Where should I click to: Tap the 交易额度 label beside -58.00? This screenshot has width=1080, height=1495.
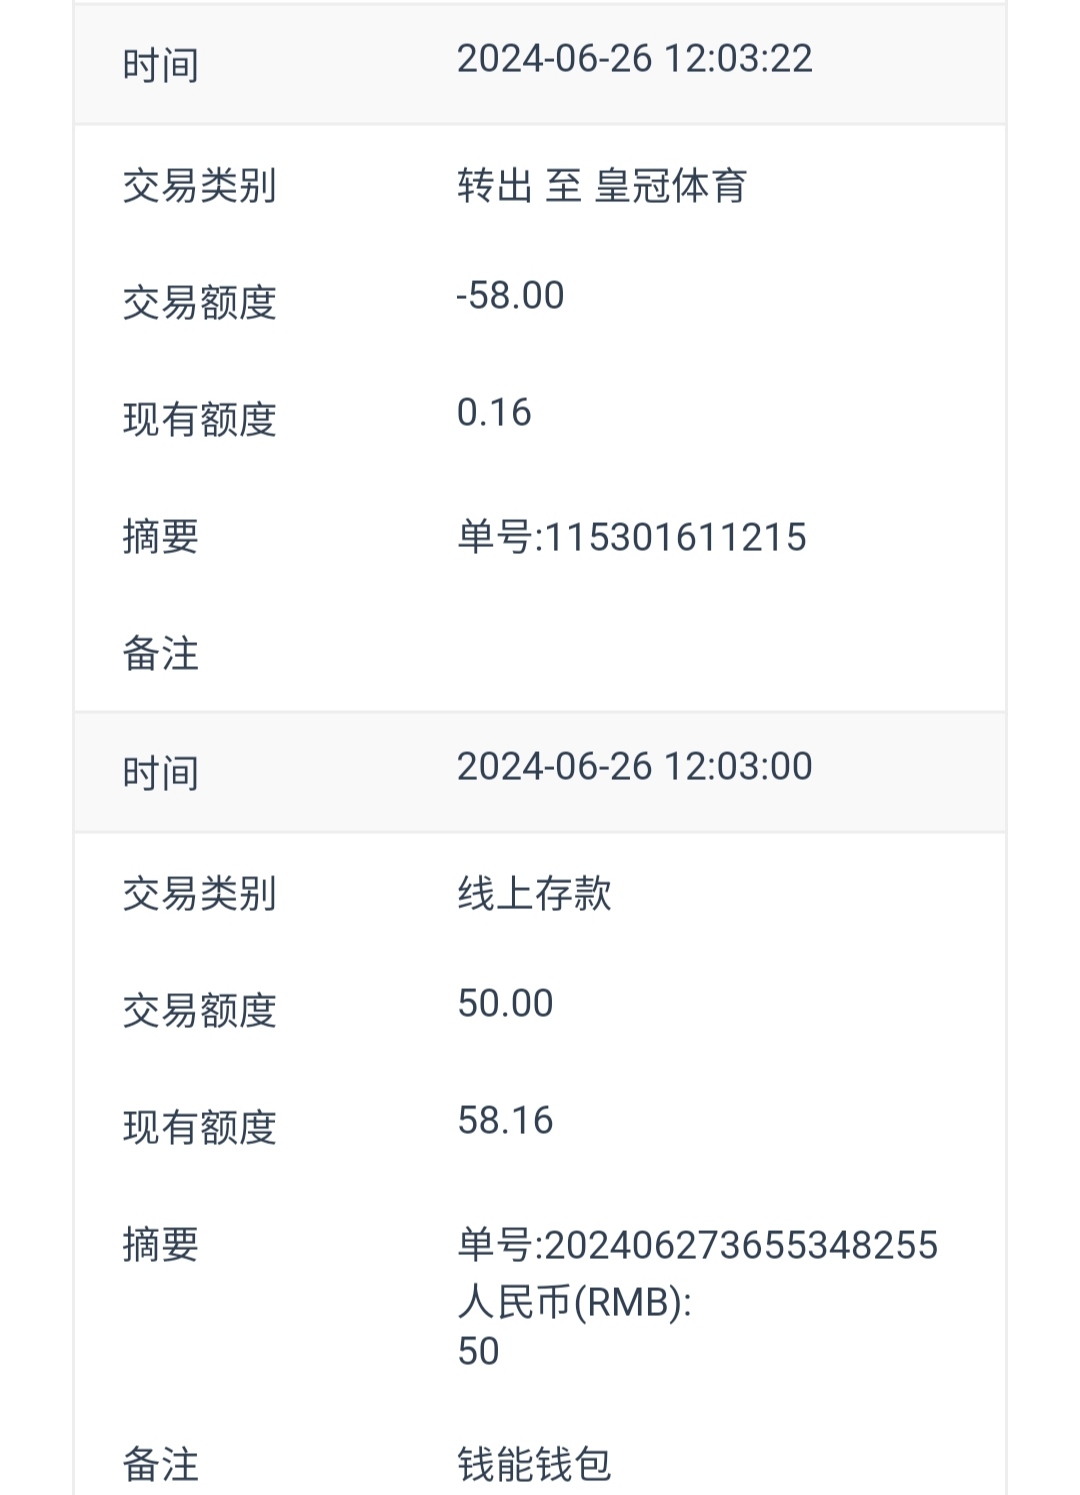tap(199, 303)
